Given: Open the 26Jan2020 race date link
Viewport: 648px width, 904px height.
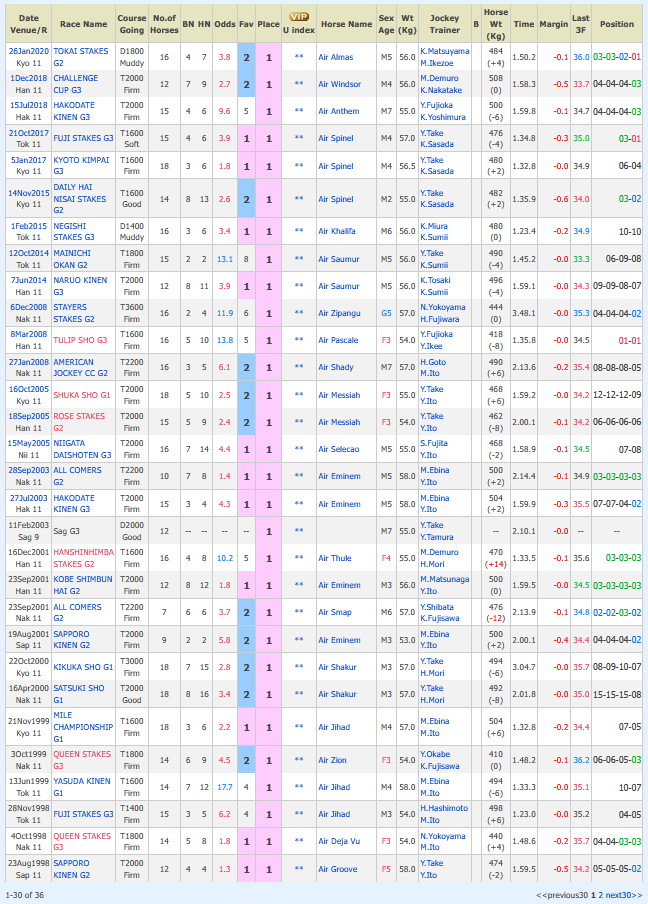Looking at the screenshot, I should point(29,51).
